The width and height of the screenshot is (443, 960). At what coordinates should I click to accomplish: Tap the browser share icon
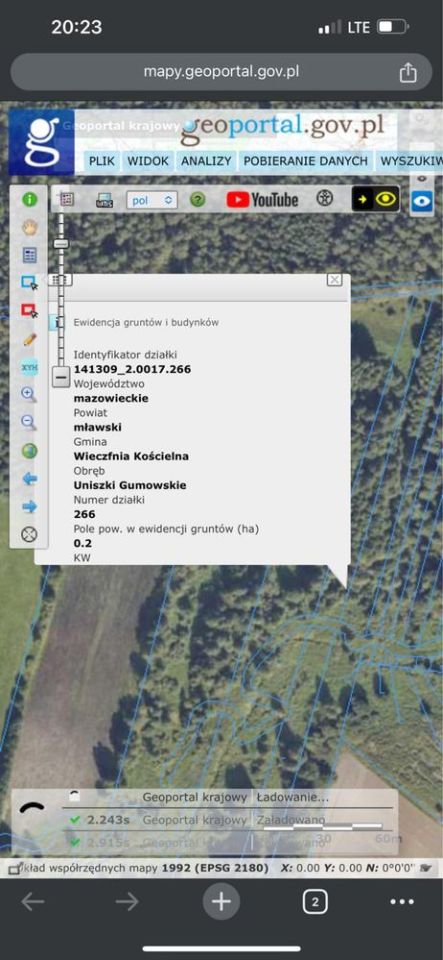(x=408, y=72)
